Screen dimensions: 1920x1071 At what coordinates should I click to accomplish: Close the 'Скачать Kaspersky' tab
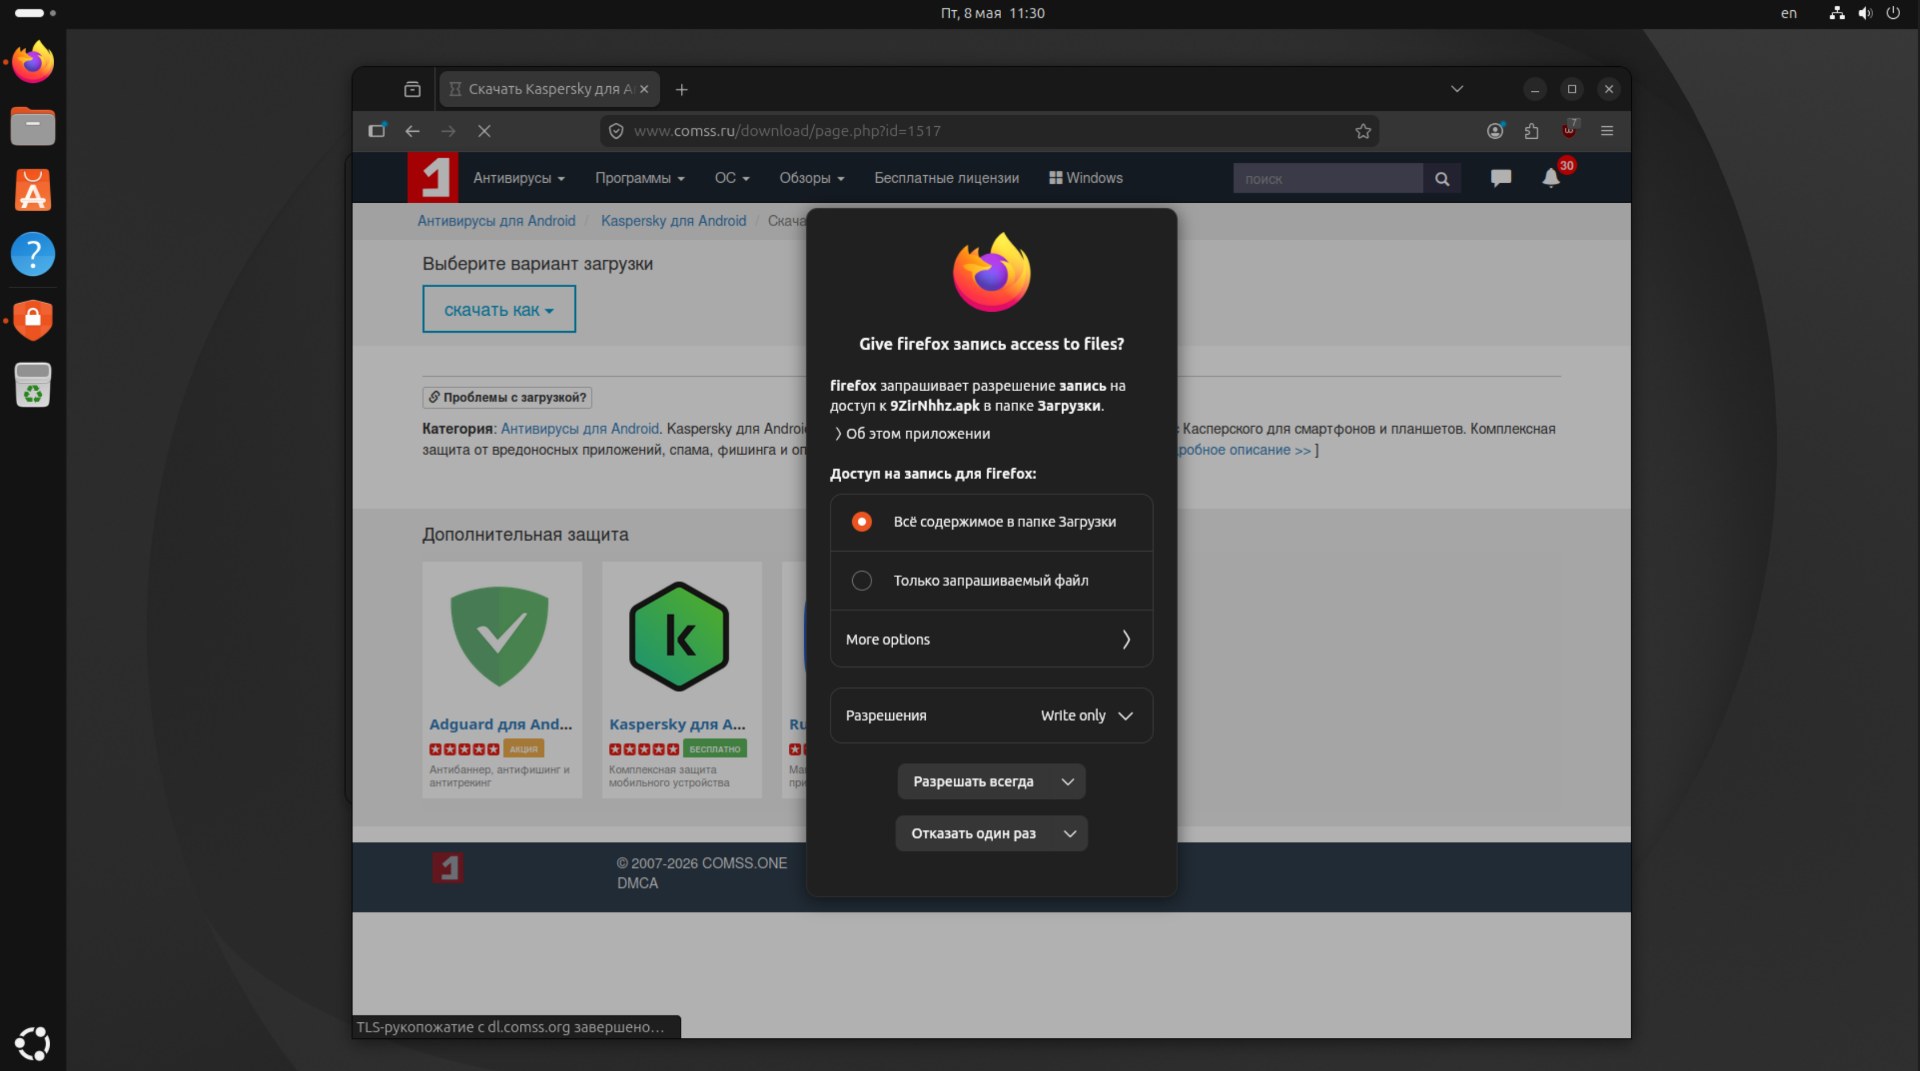[x=644, y=89]
